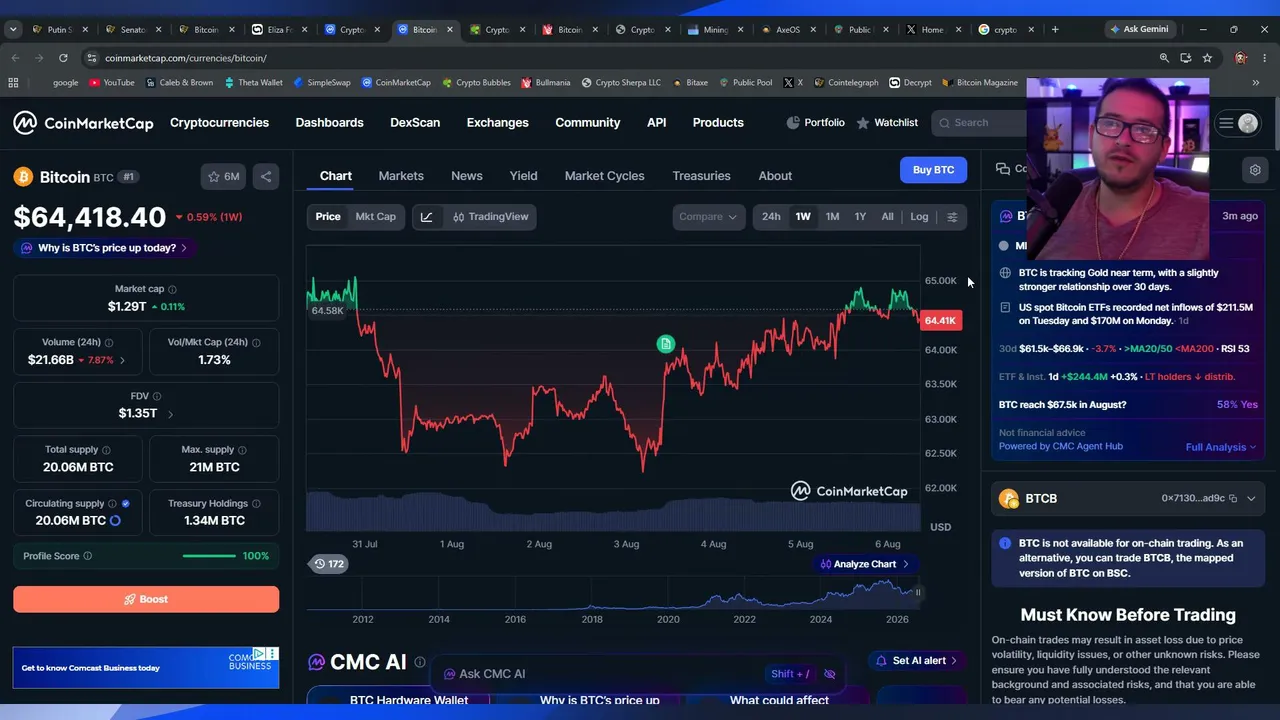Viewport: 1280px width, 720px height.
Task: Click the CMC AI info icon
Action: pos(420,662)
